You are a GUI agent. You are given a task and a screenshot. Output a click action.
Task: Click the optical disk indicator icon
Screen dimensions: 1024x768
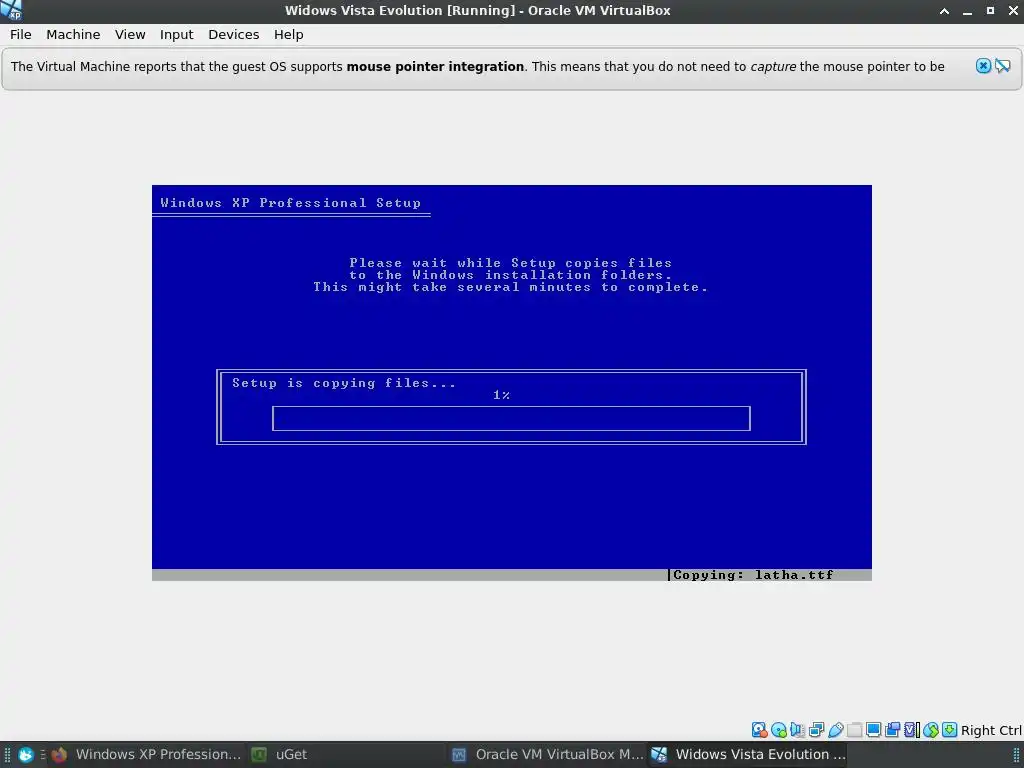click(778, 729)
